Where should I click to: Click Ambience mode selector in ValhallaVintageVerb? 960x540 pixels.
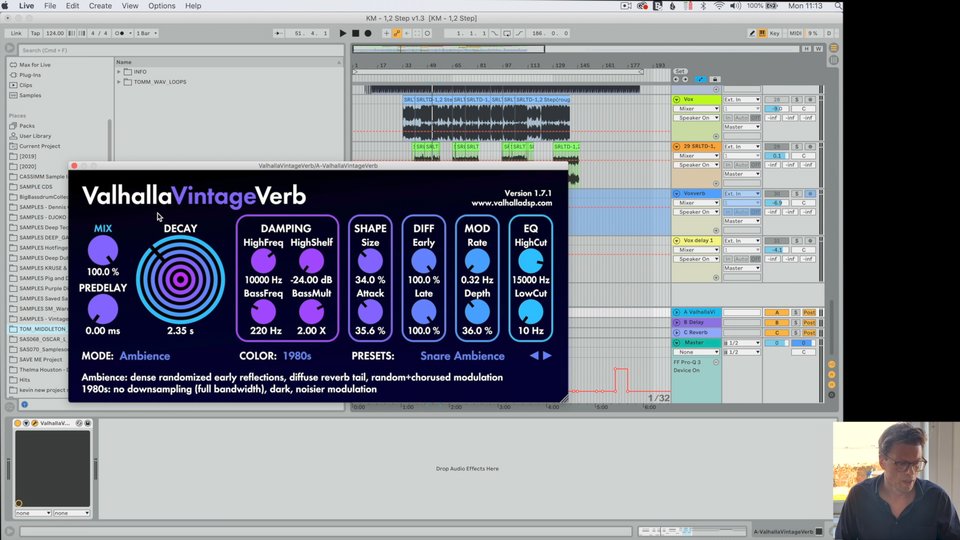pyautogui.click(x=144, y=356)
